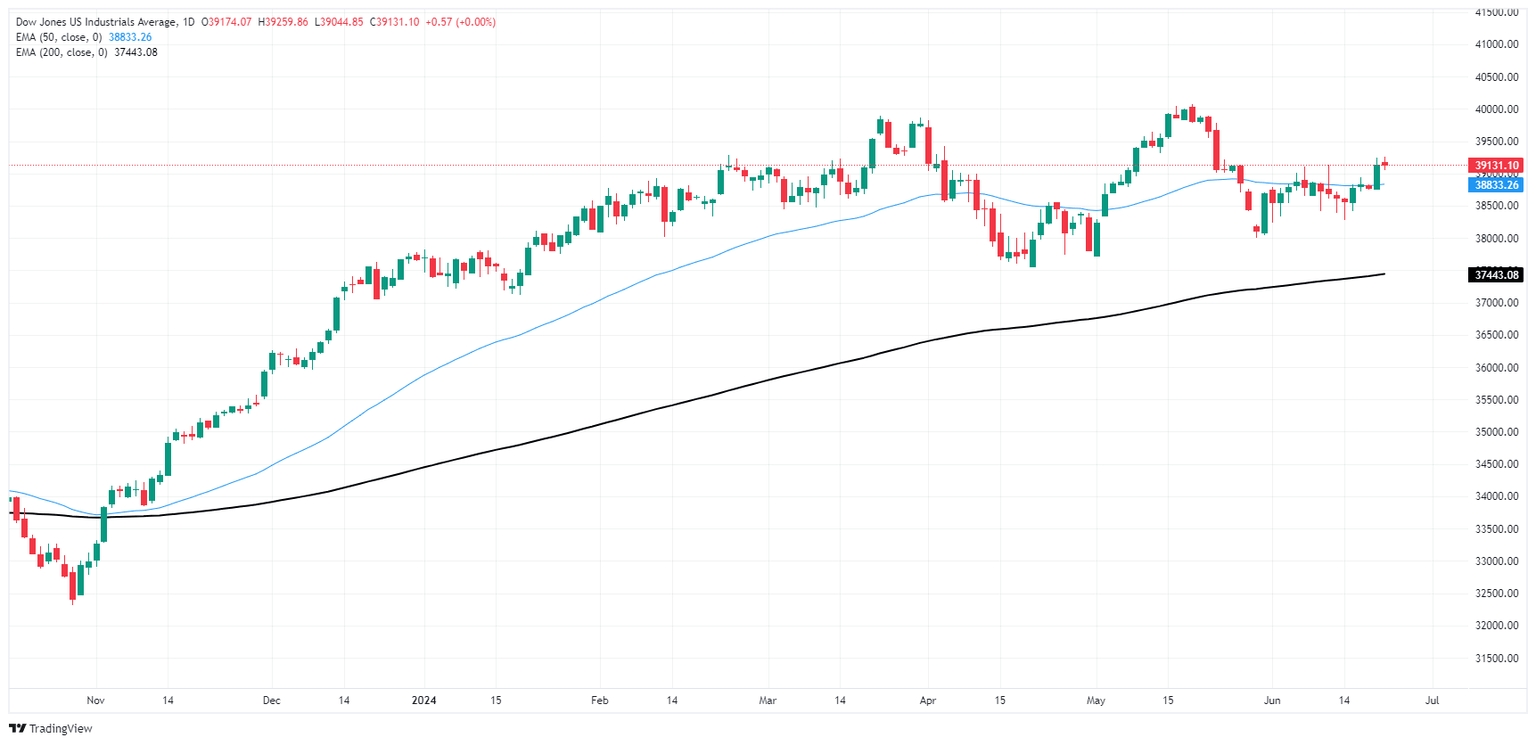This screenshot has height=744, width=1536.
Task: Click the 41500.00 price axis label
Action: (x=1502, y=12)
